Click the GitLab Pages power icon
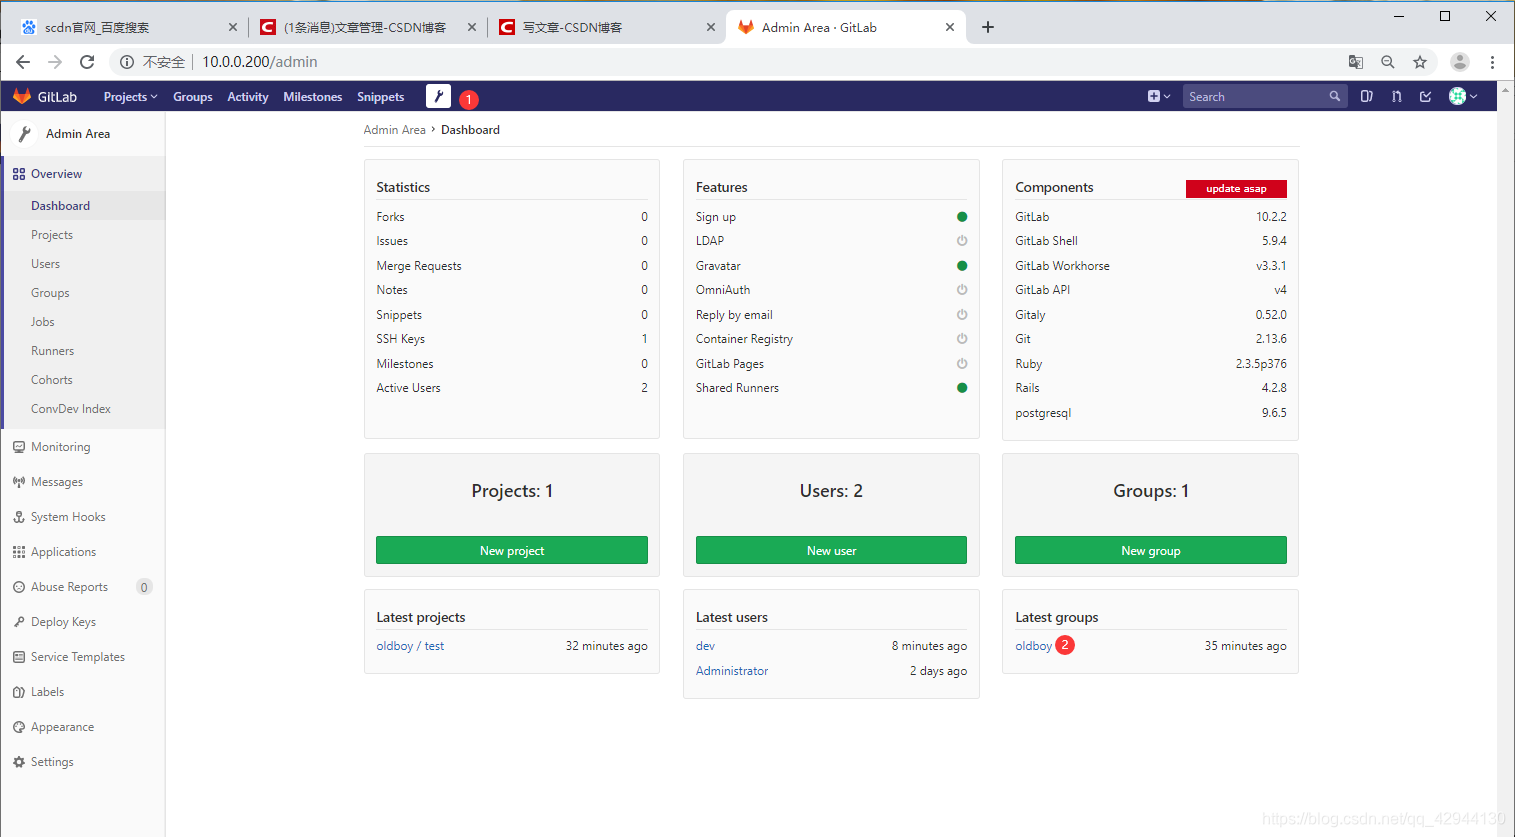1515x837 pixels. click(962, 364)
